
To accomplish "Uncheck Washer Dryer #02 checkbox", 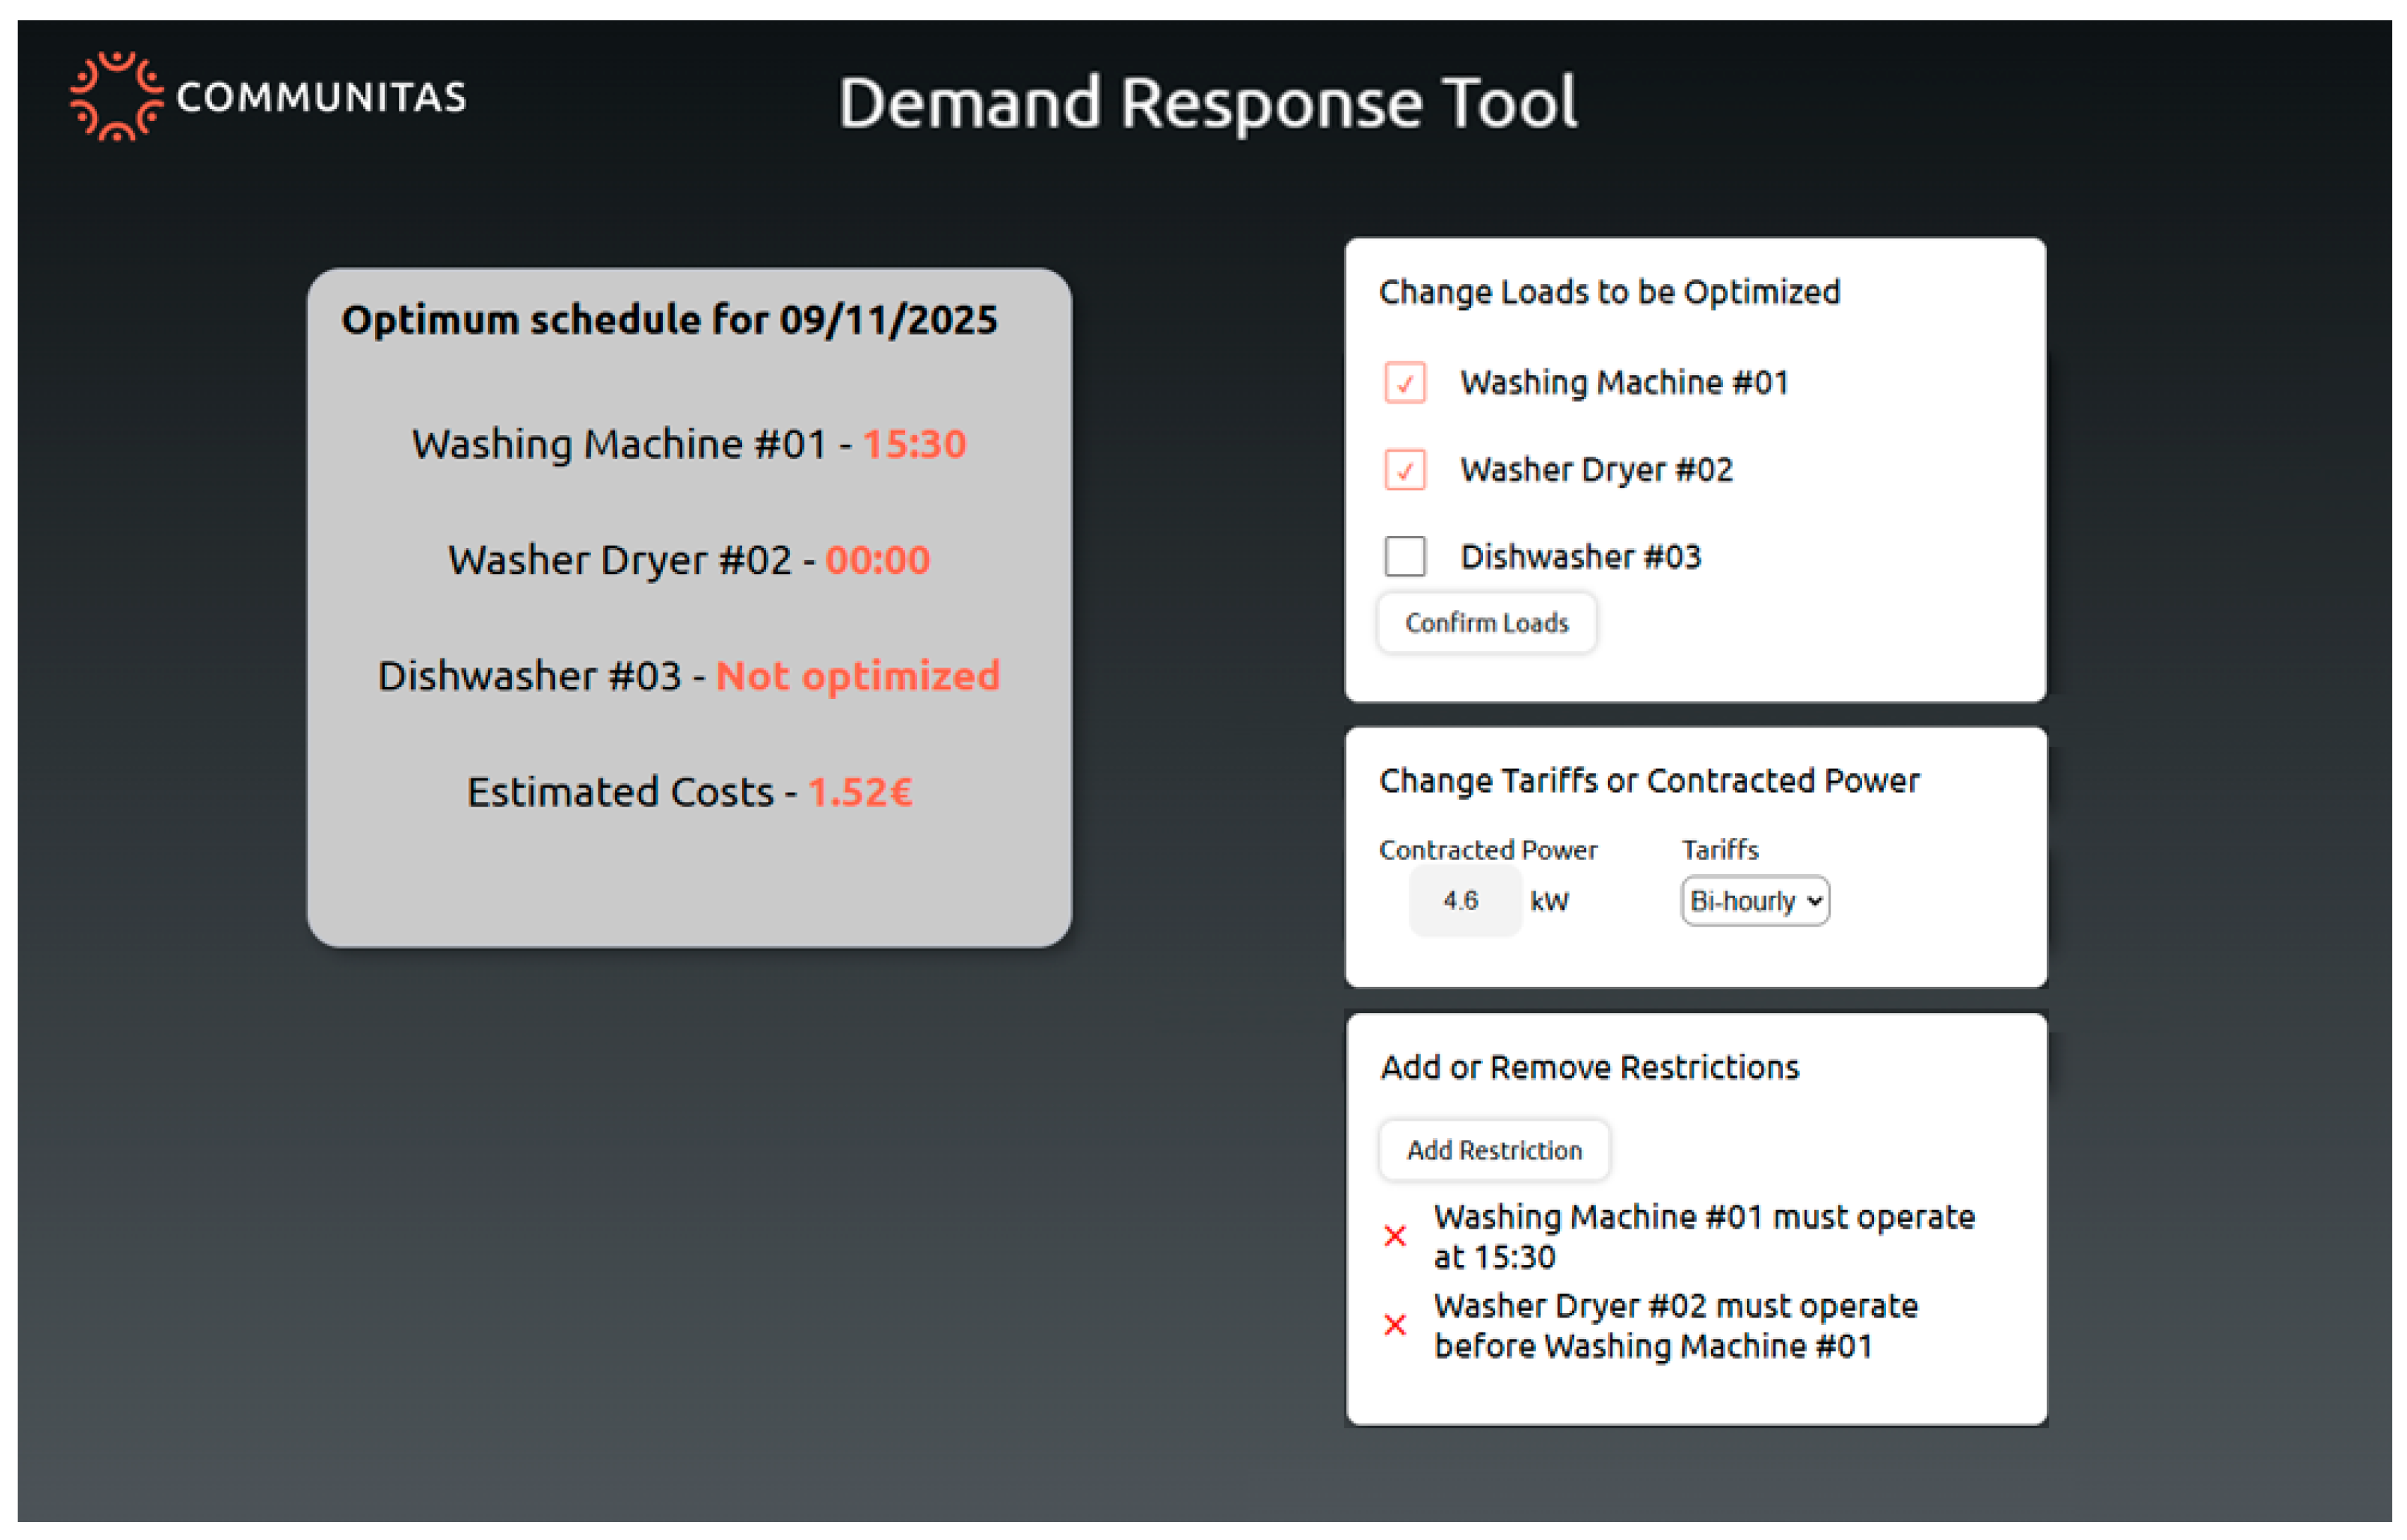I will [1404, 469].
